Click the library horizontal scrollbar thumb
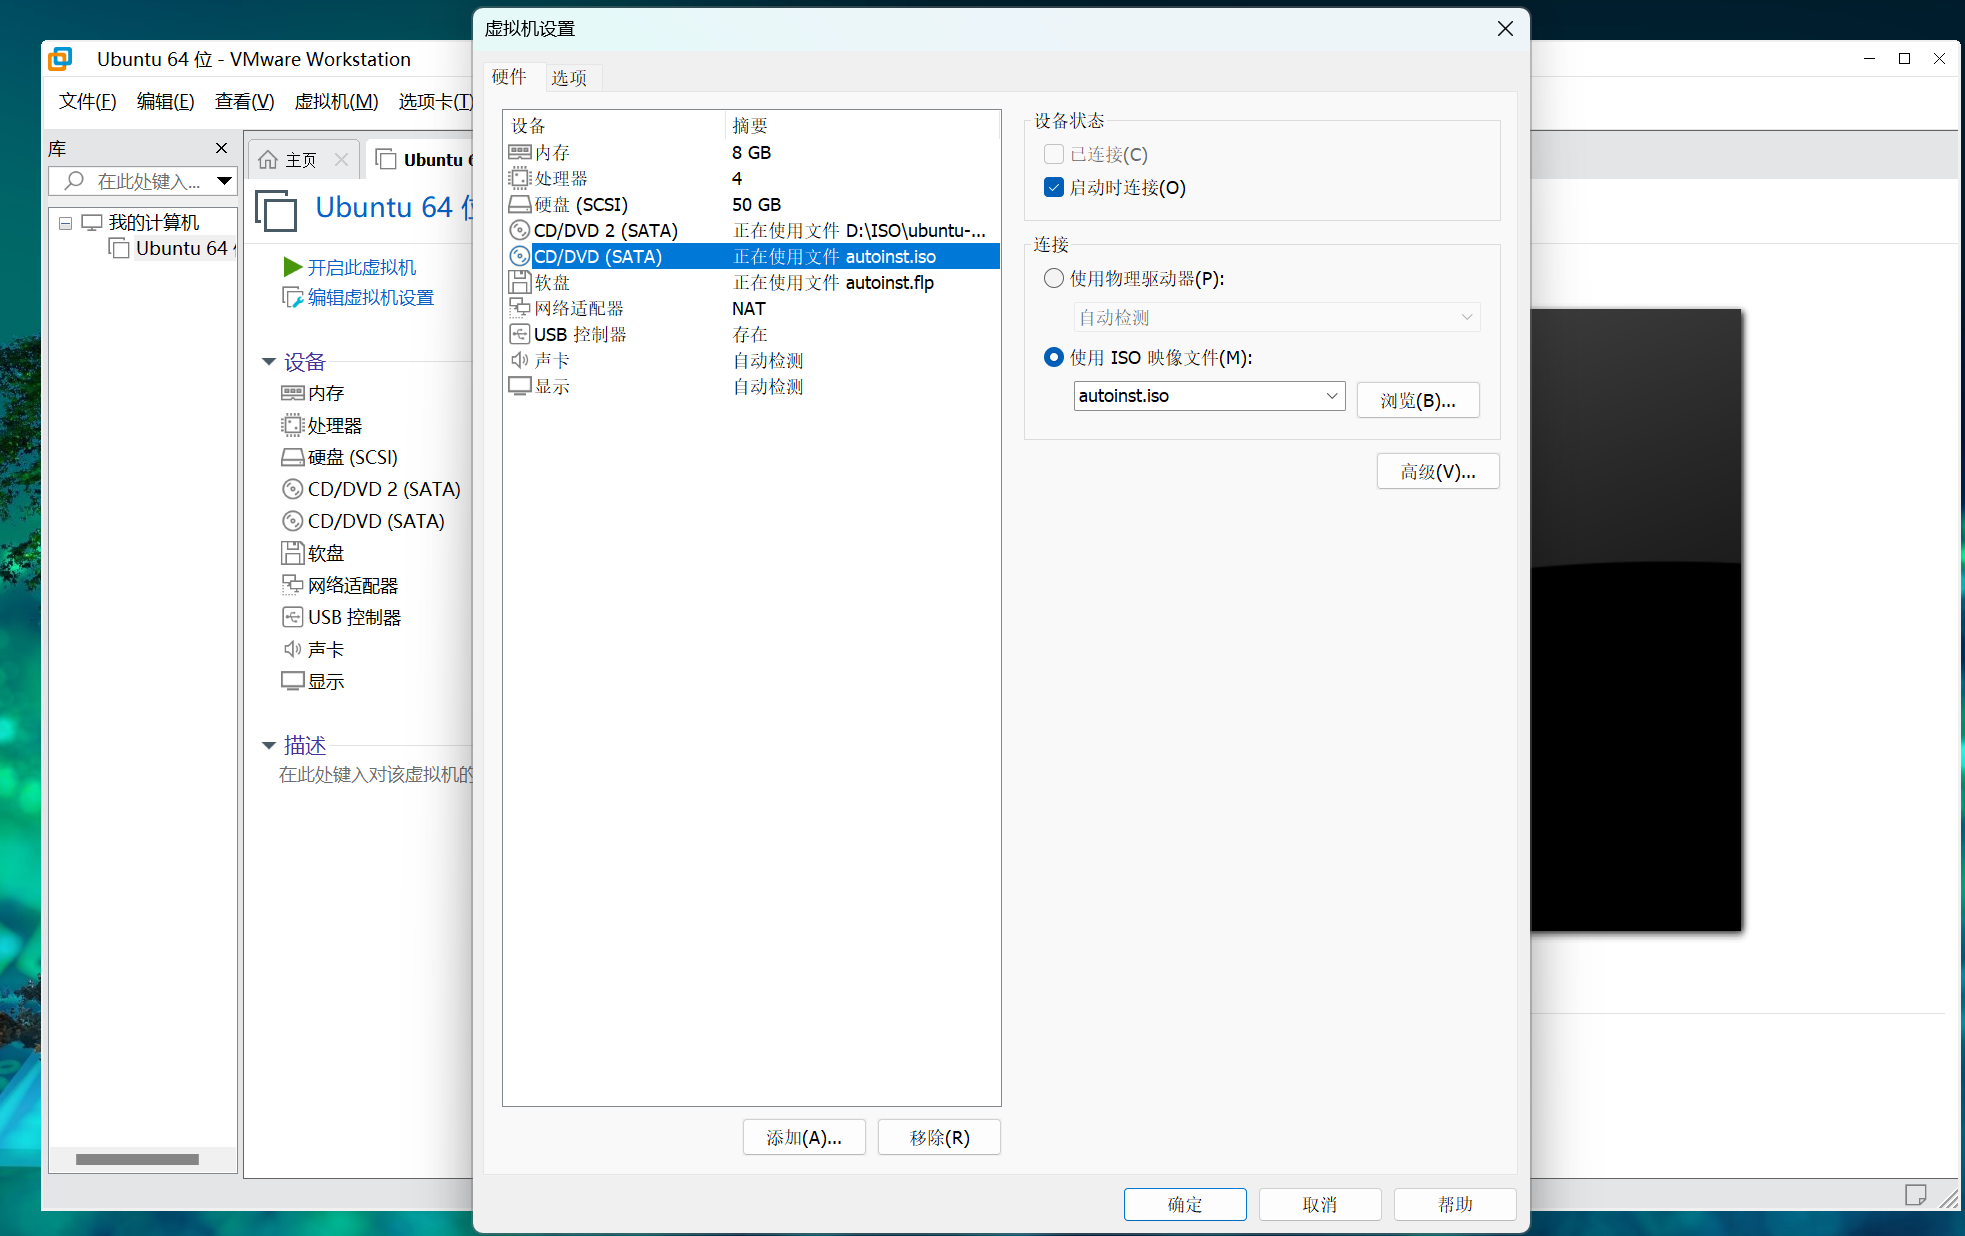The width and height of the screenshot is (1965, 1236). pyautogui.click(x=137, y=1159)
